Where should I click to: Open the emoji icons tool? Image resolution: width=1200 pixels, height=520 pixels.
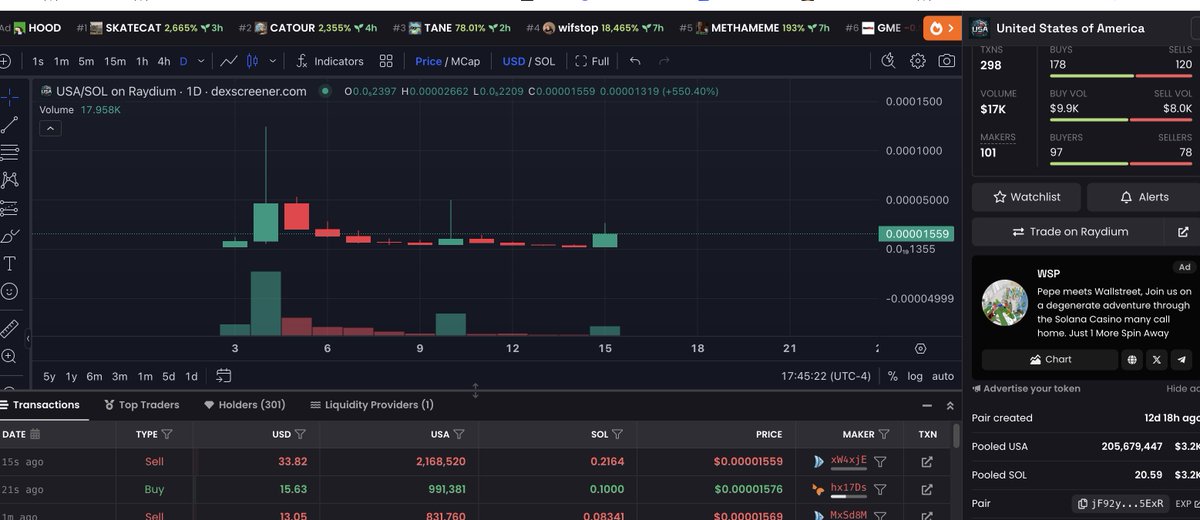10,292
